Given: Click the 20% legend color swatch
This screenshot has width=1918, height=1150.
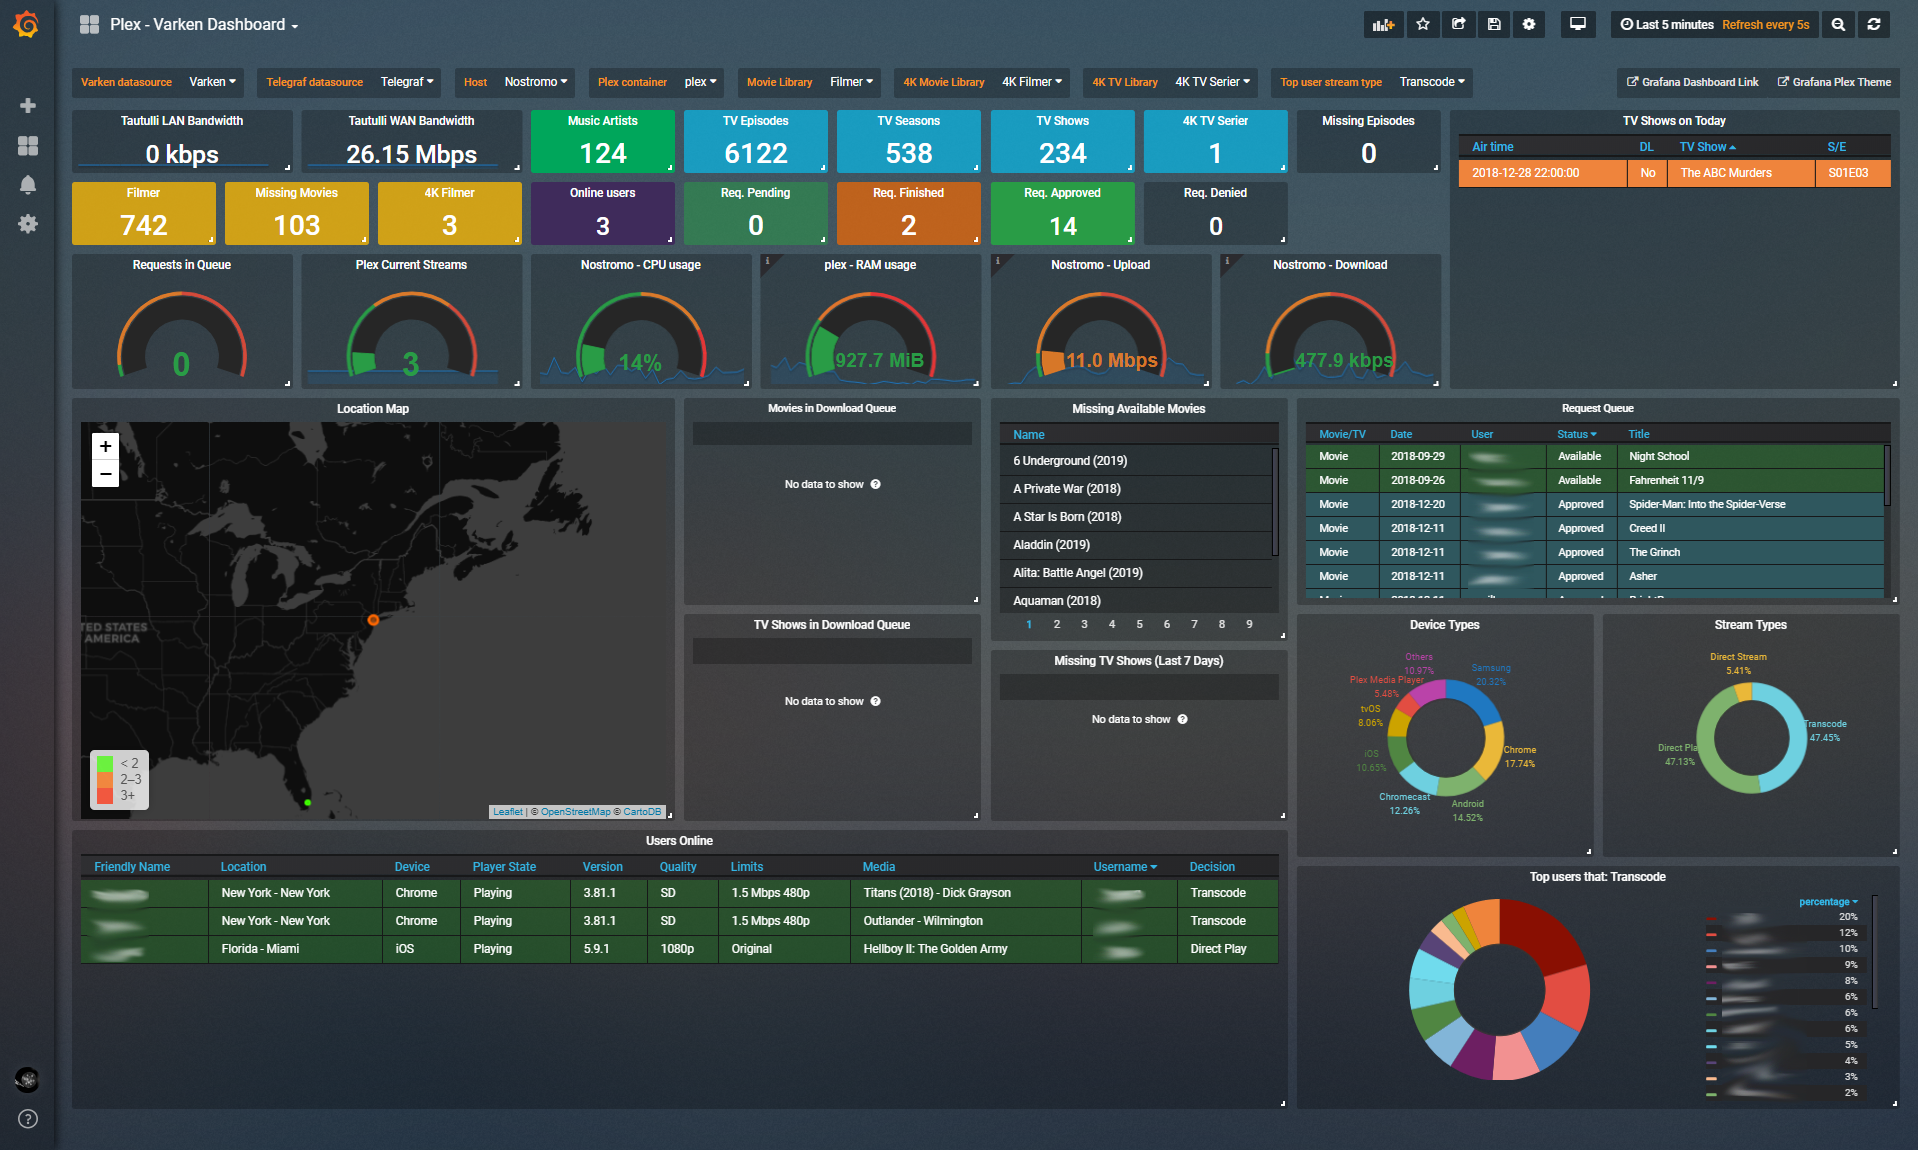Looking at the screenshot, I should click(1712, 918).
